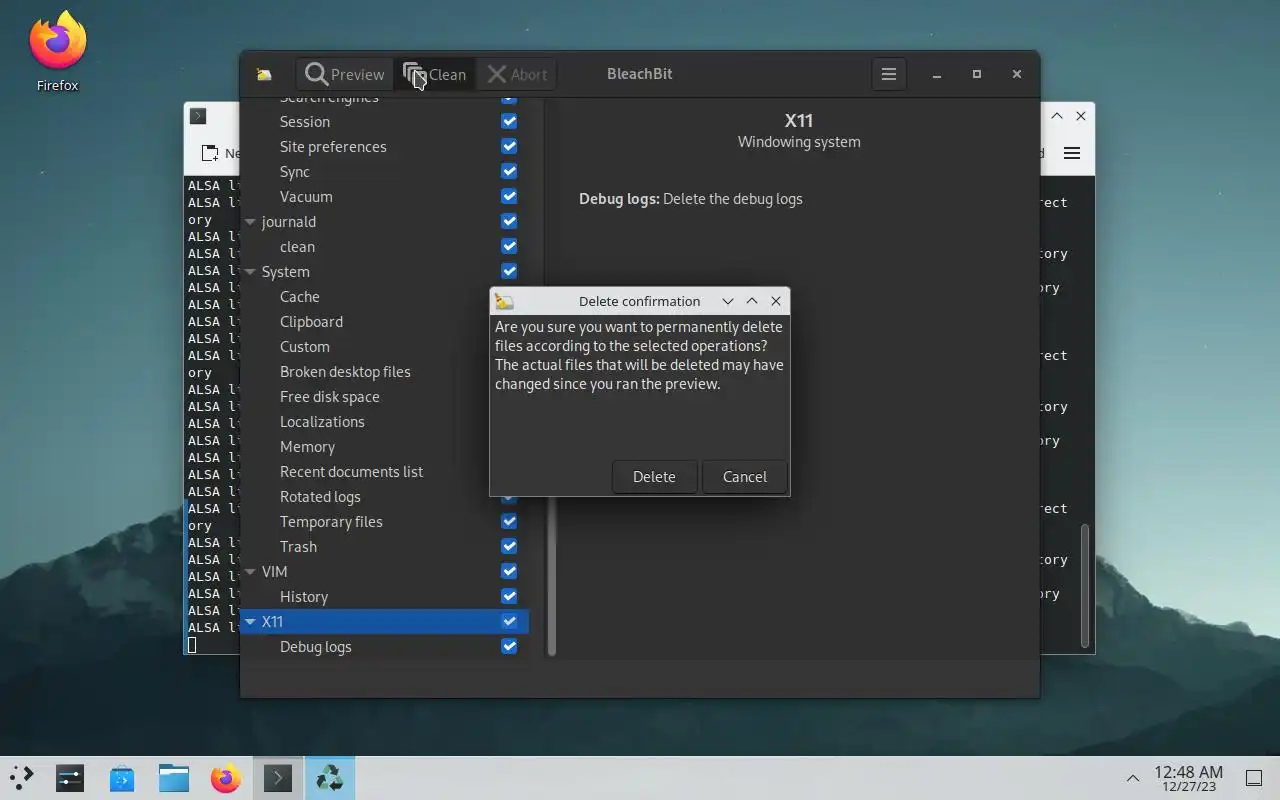Viewport: 1280px width, 800px height.
Task: Select the Site preferences tree item
Action: click(333, 146)
